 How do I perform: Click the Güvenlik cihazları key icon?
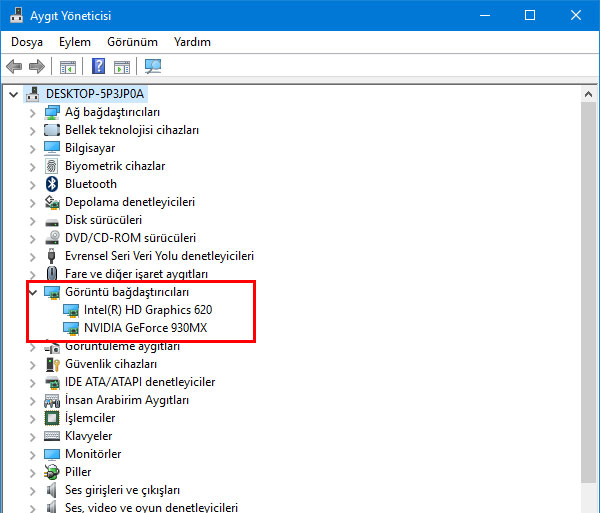tap(52, 364)
